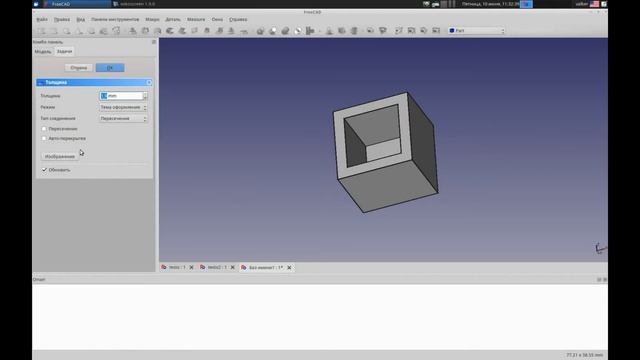Uncheck the Обновить checkbox
The height and width of the screenshot is (360, 640).
(44, 170)
